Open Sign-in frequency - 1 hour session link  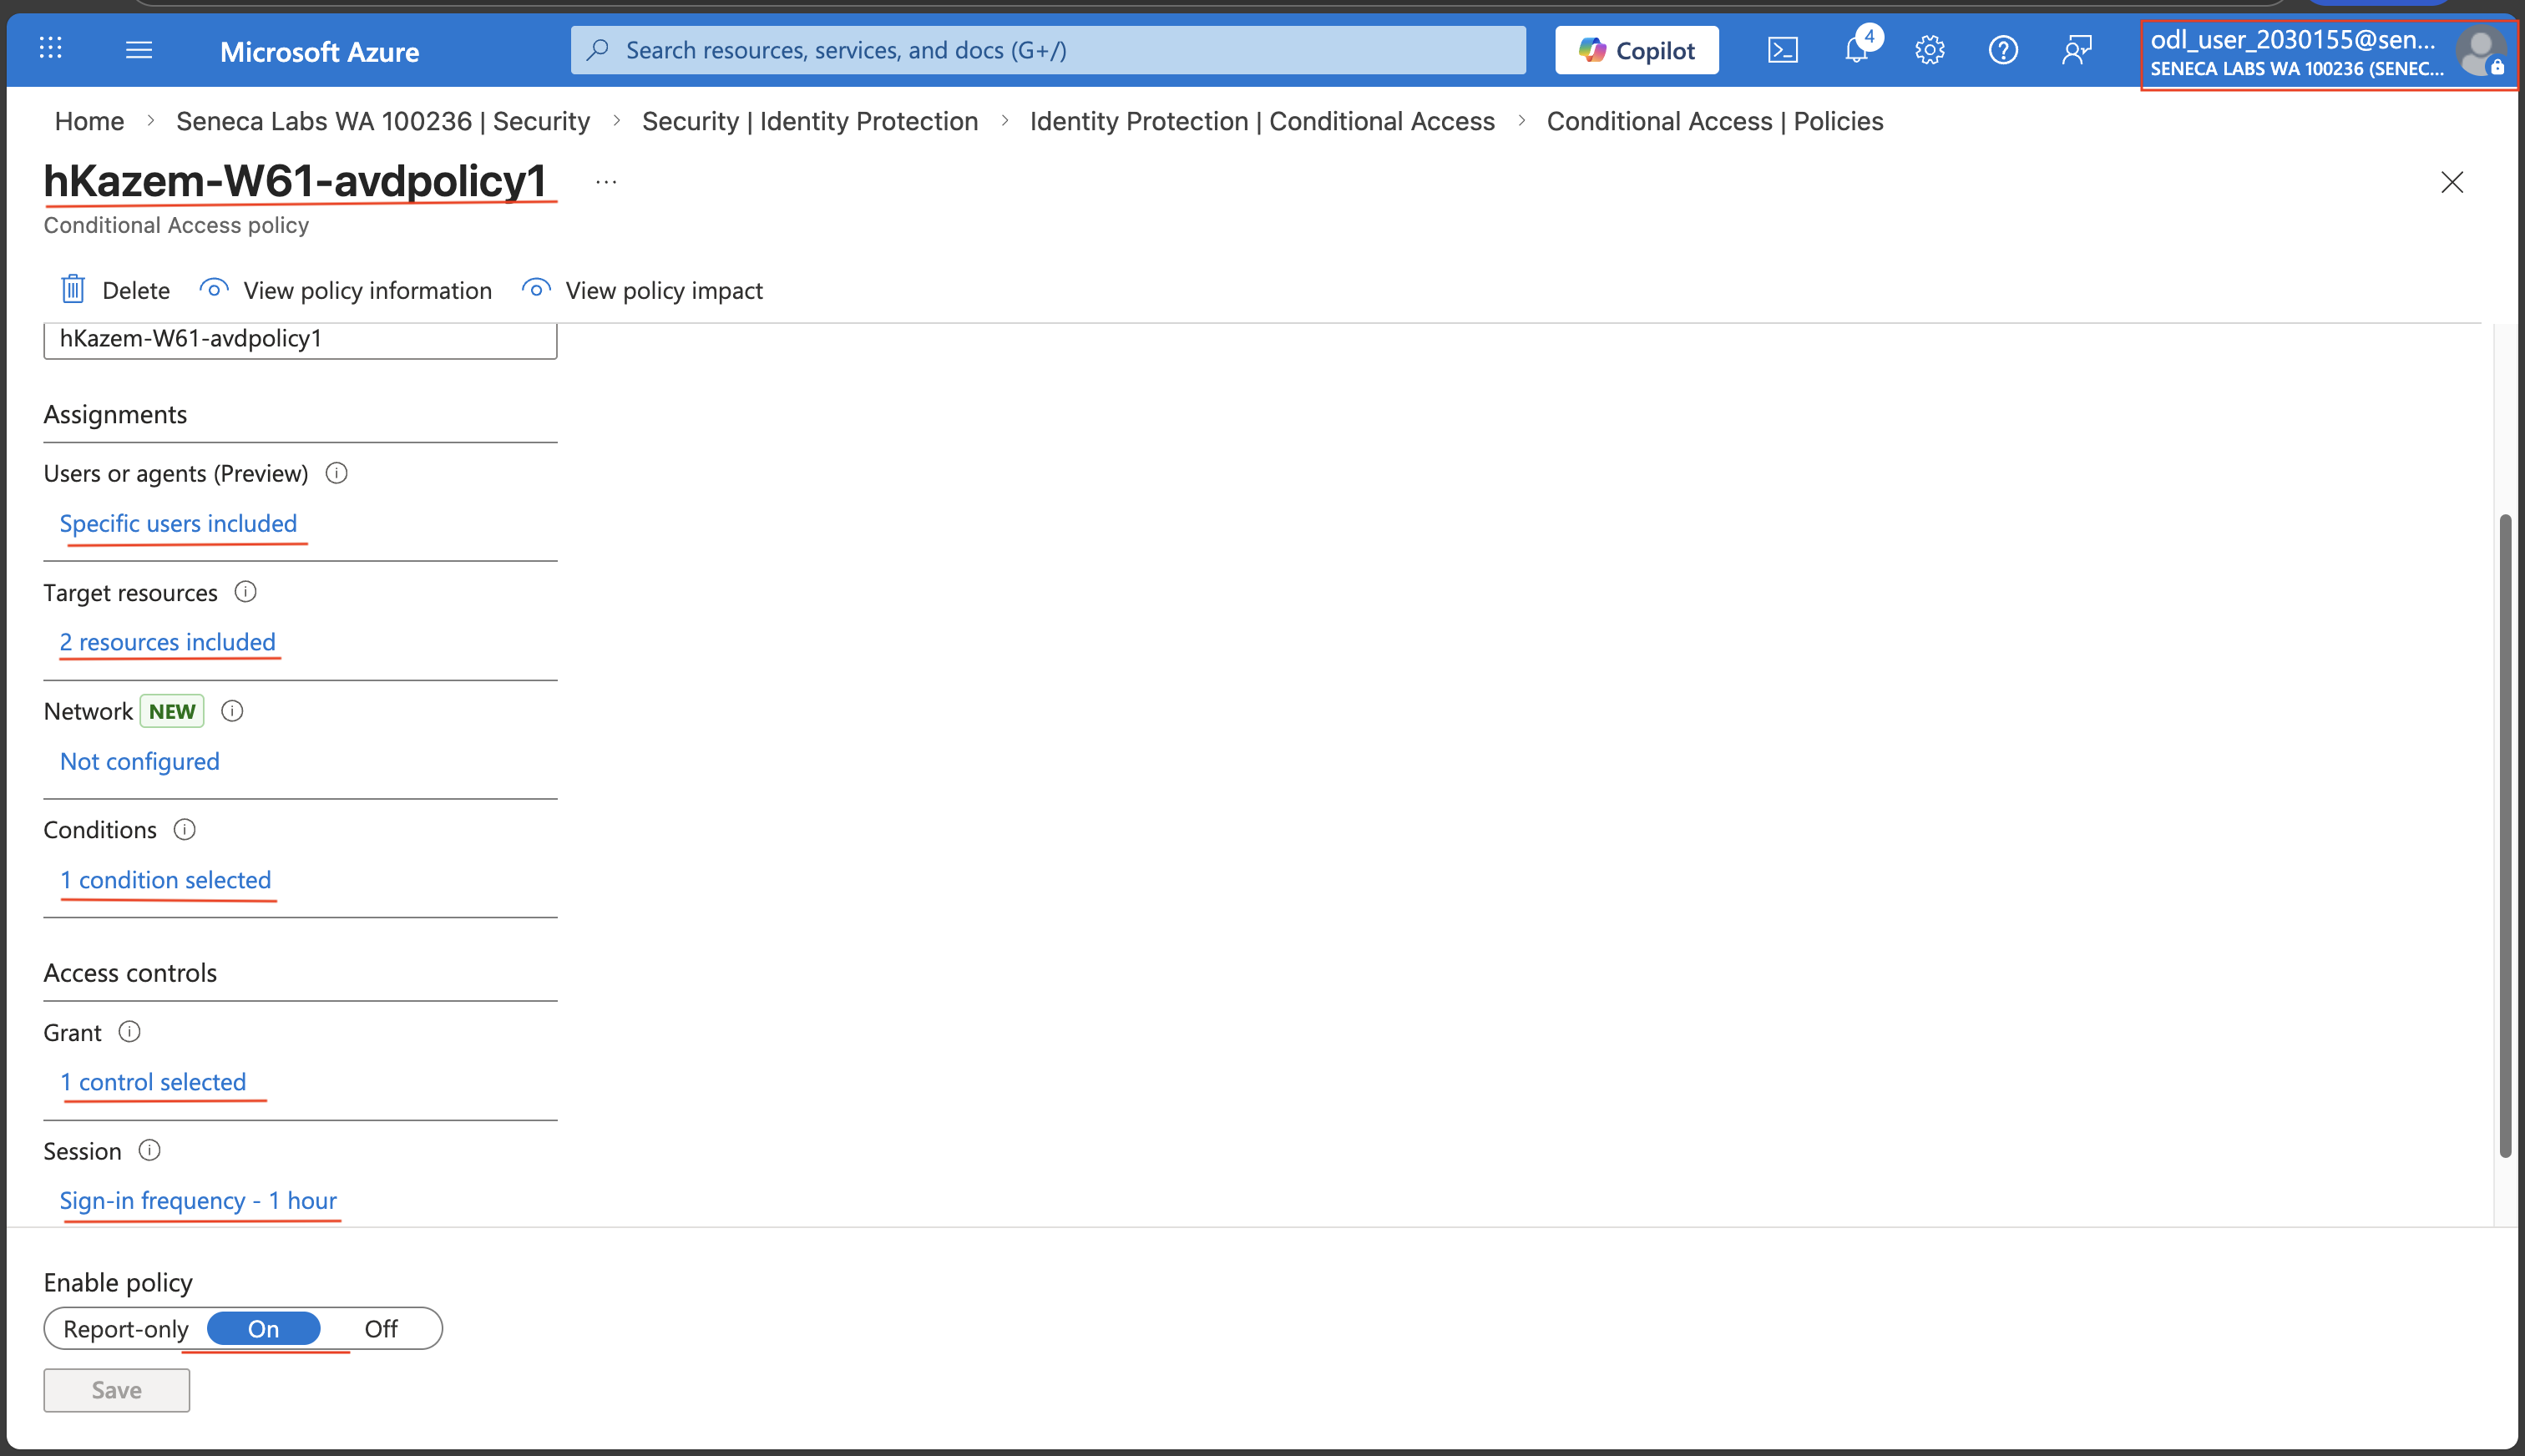199,1200
